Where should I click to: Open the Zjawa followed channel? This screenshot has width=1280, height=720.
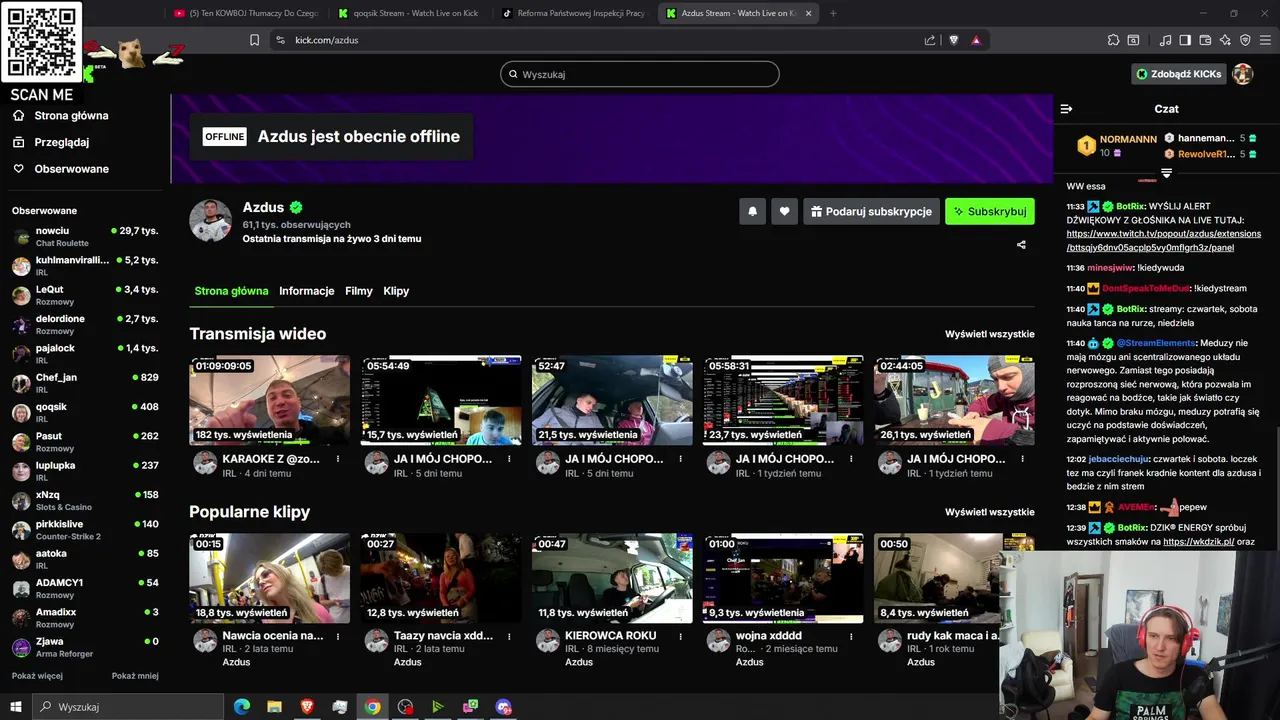(x=85, y=647)
